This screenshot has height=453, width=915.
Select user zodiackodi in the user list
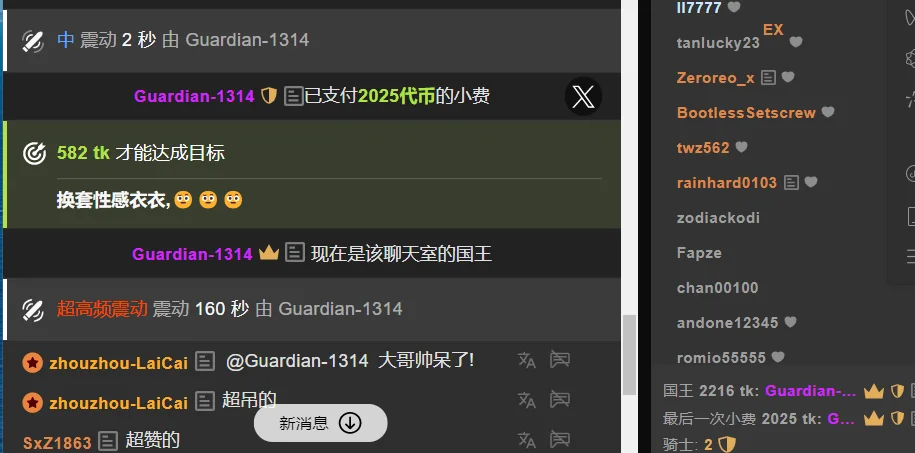[718, 218]
